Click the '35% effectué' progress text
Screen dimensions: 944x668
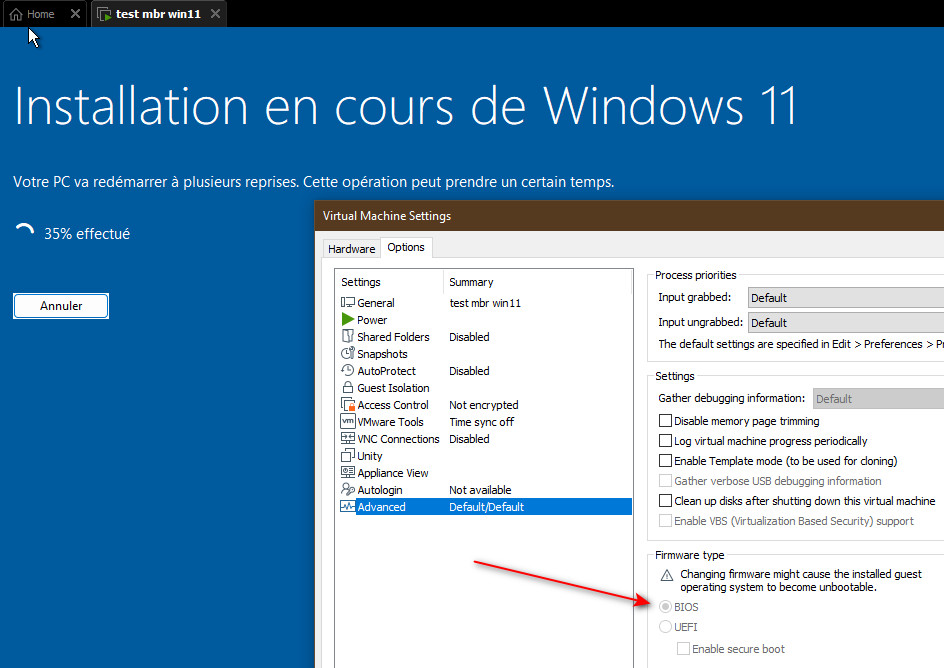click(87, 233)
